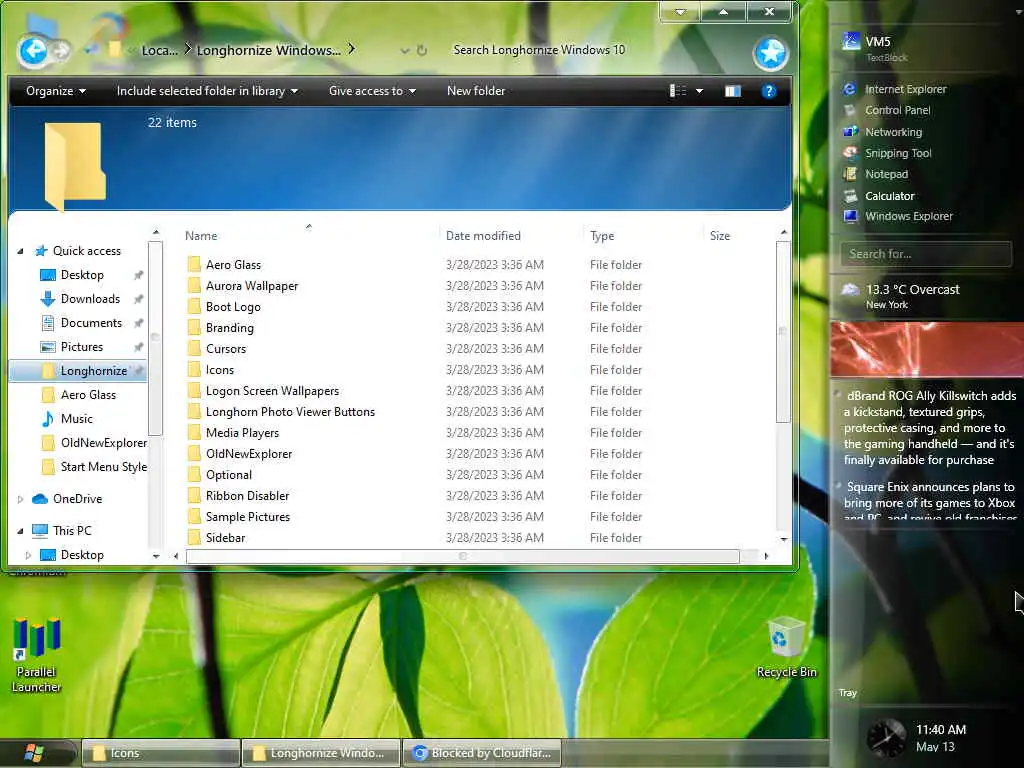Click the Search Longhornize Windows 10 field
The image size is (1024, 768).
point(539,50)
